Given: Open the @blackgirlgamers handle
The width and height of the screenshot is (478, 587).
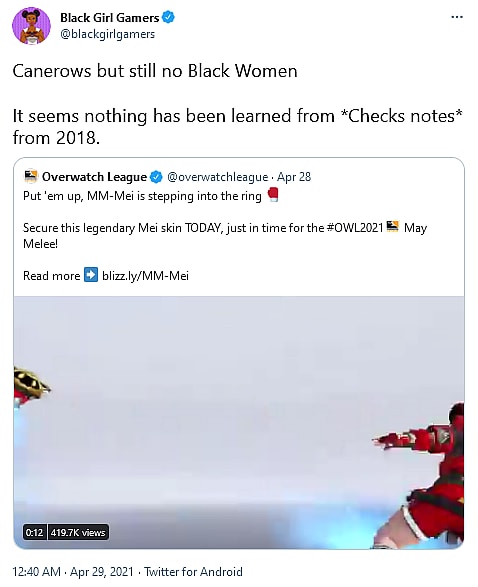Looking at the screenshot, I should 107,34.
